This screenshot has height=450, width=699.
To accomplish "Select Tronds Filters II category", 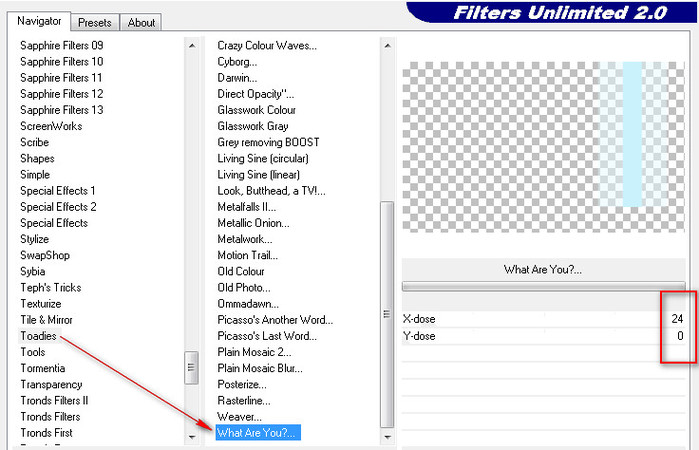I will coord(54,400).
